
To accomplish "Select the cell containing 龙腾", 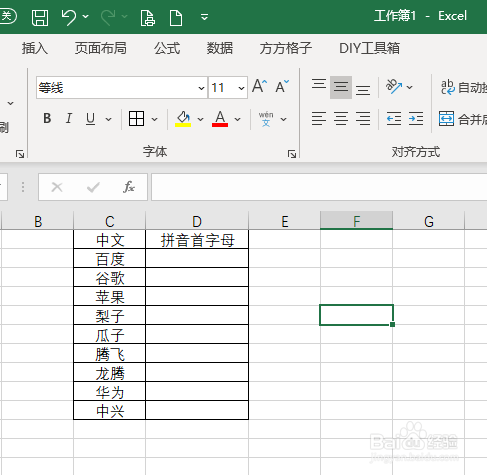I will click(x=110, y=373).
